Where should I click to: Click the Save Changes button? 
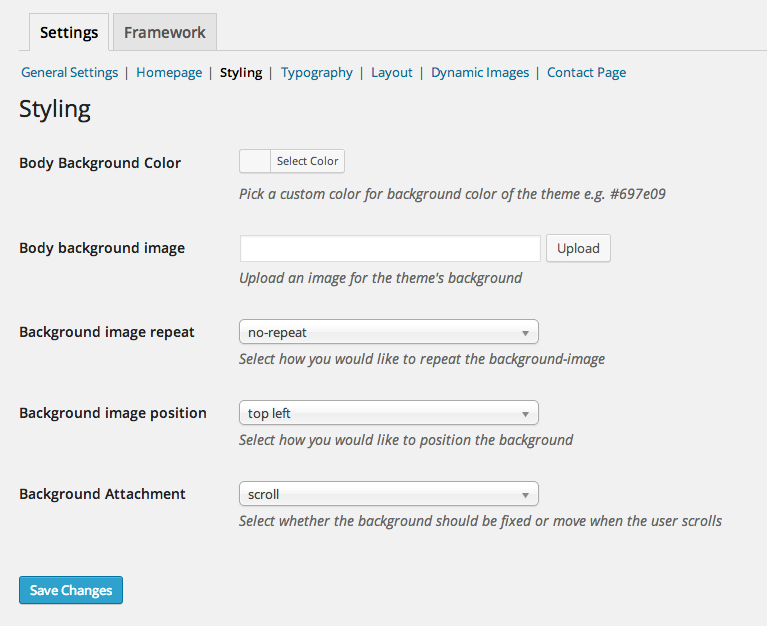pos(71,590)
